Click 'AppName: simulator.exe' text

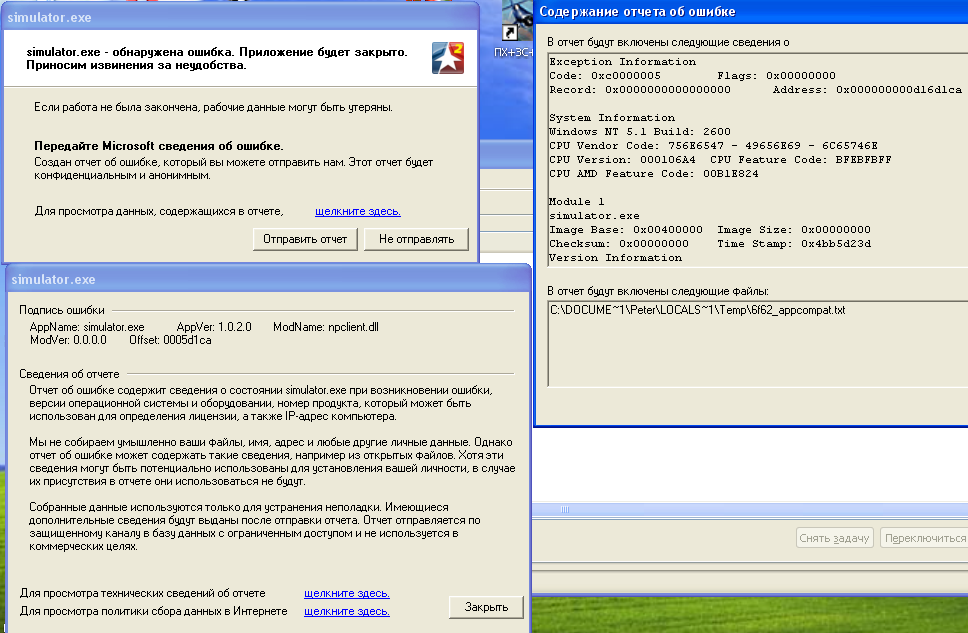pos(87,327)
